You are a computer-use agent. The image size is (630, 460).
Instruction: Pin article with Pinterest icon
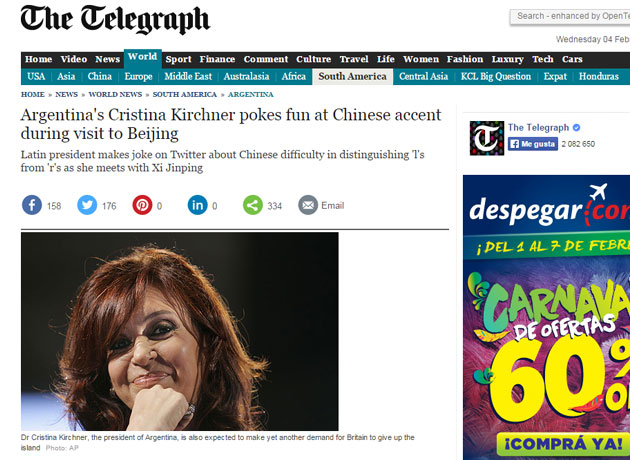tap(142, 205)
